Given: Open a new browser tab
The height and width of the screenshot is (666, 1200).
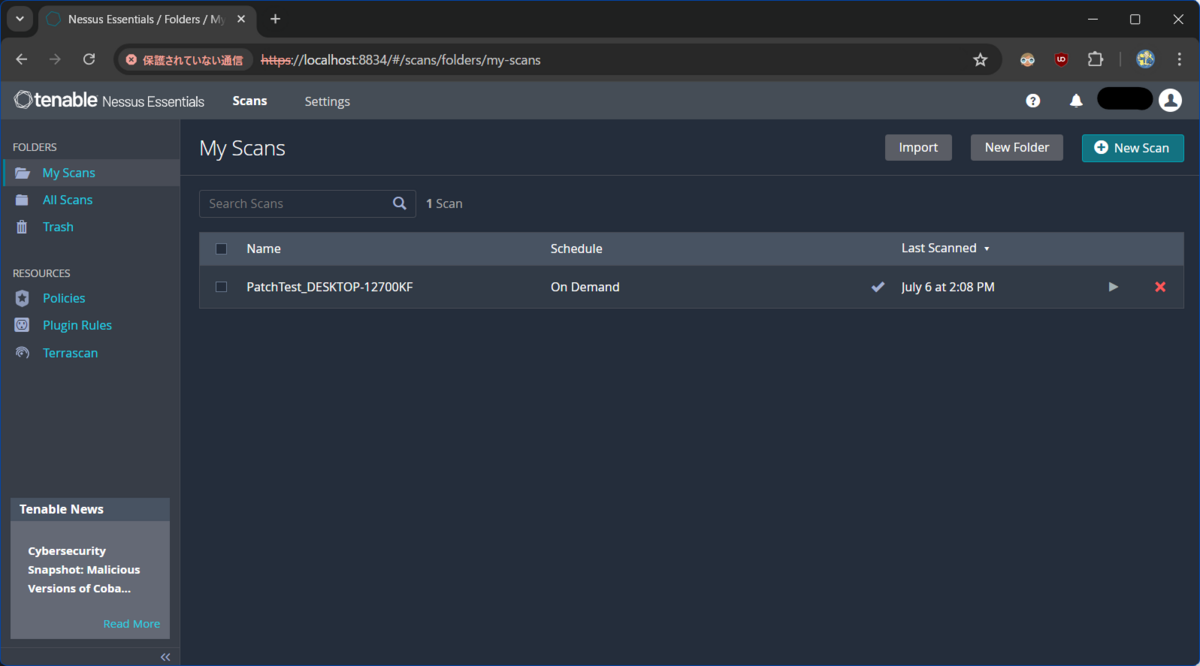Looking at the screenshot, I should (275, 19).
